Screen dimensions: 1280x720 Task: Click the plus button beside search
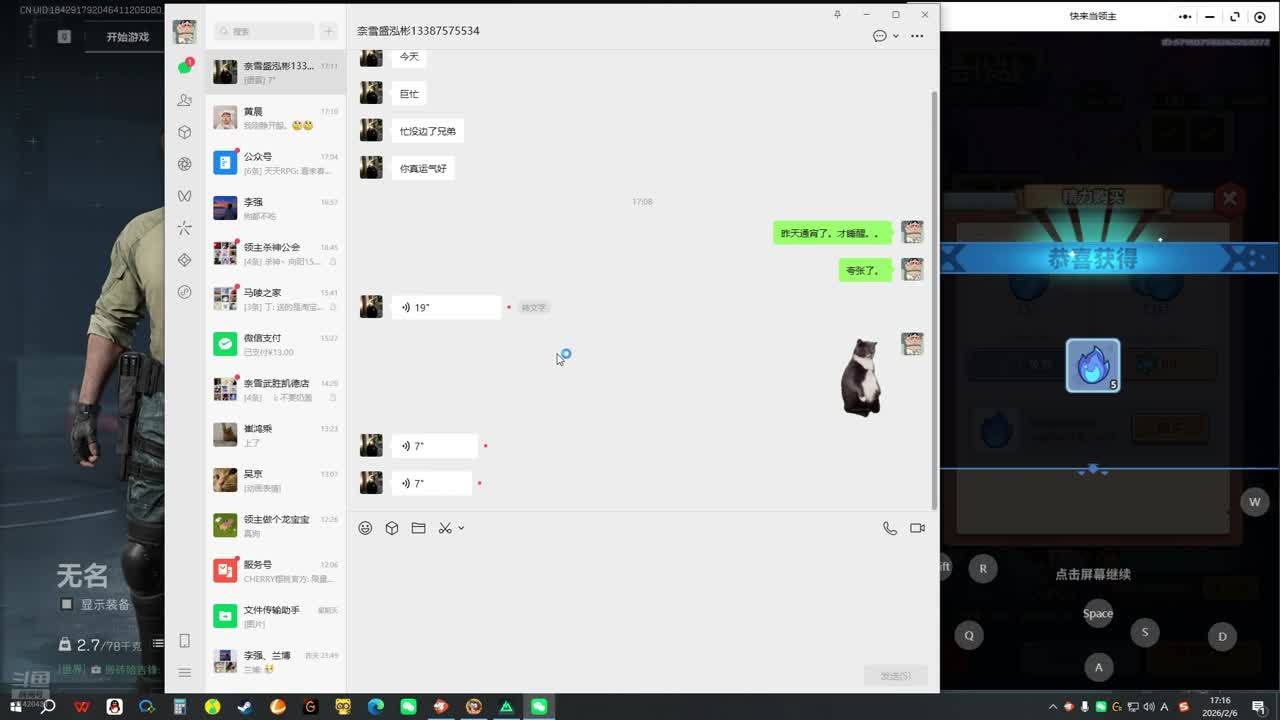tap(328, 32)
